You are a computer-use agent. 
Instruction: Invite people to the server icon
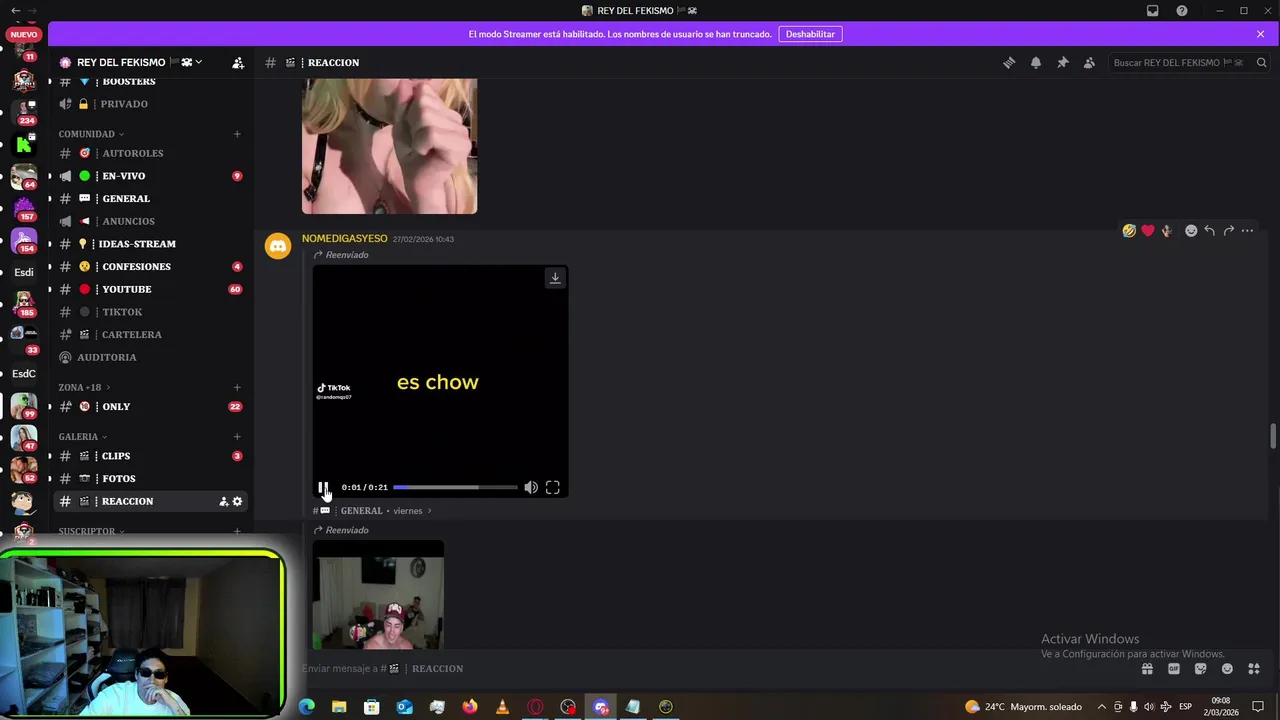coord(238,62)
